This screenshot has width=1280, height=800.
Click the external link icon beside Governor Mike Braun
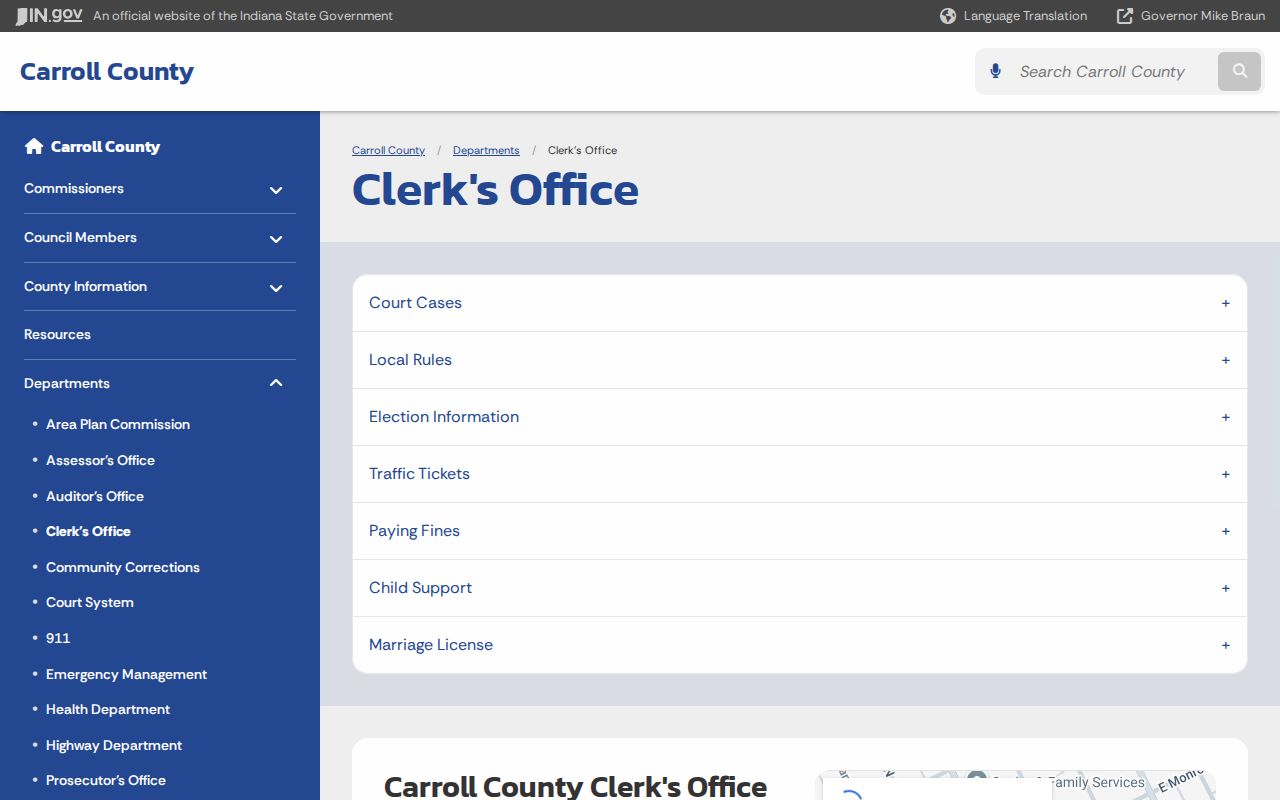coord(1125,16)
